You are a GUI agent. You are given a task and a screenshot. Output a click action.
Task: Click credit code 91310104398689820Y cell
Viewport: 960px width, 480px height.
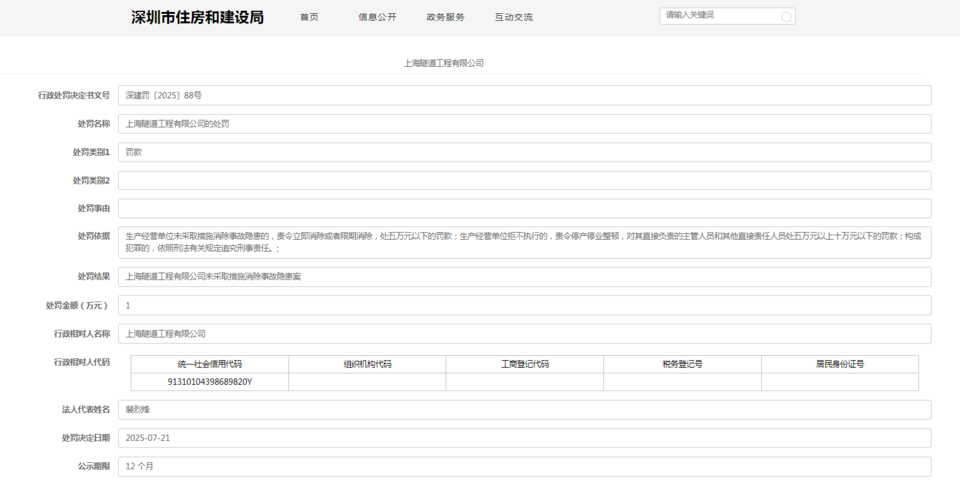pyautogui.click(x=210, y=382)
